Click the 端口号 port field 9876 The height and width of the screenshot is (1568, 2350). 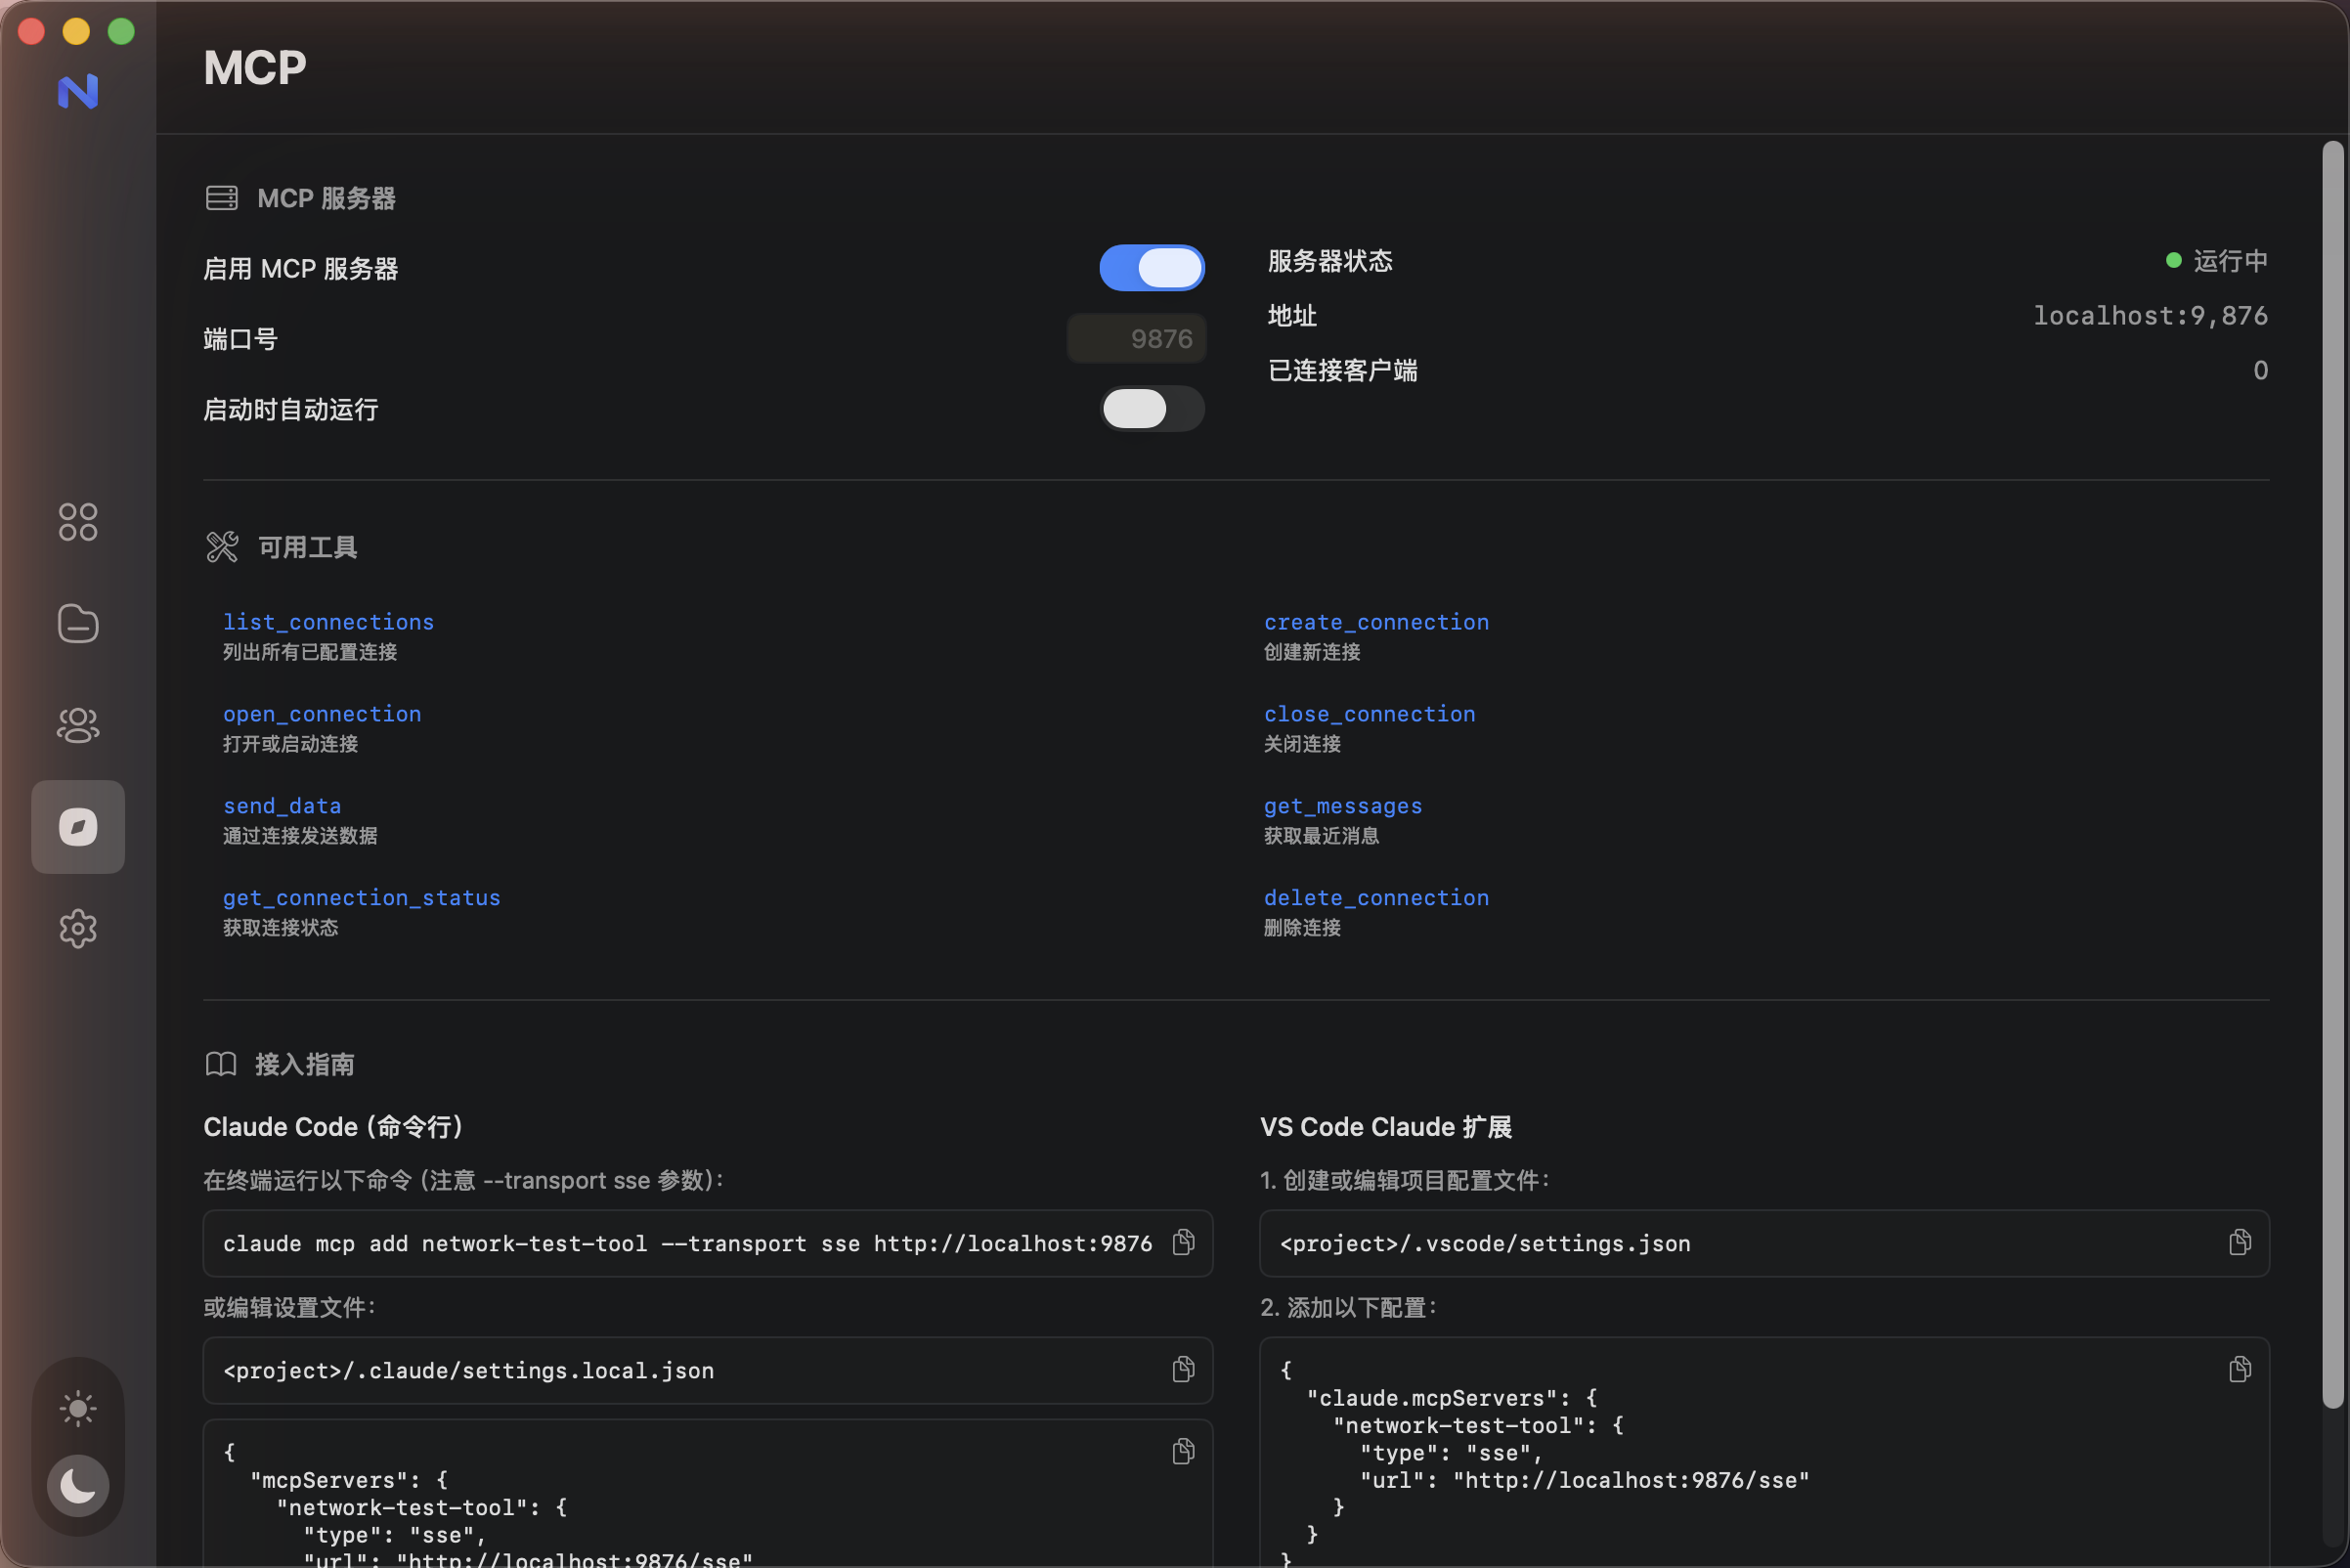pyautogui.click(x=1137, y=339)
